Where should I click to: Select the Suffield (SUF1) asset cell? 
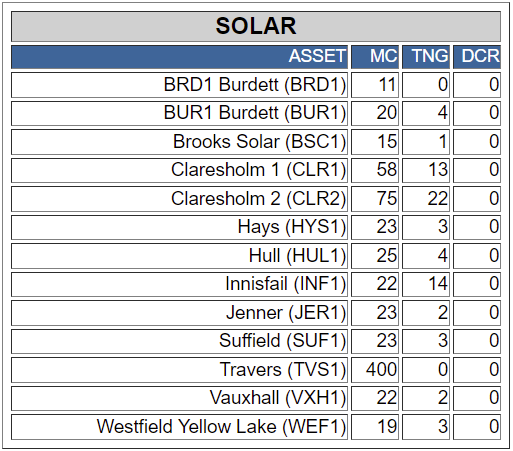tap(179, 341)
